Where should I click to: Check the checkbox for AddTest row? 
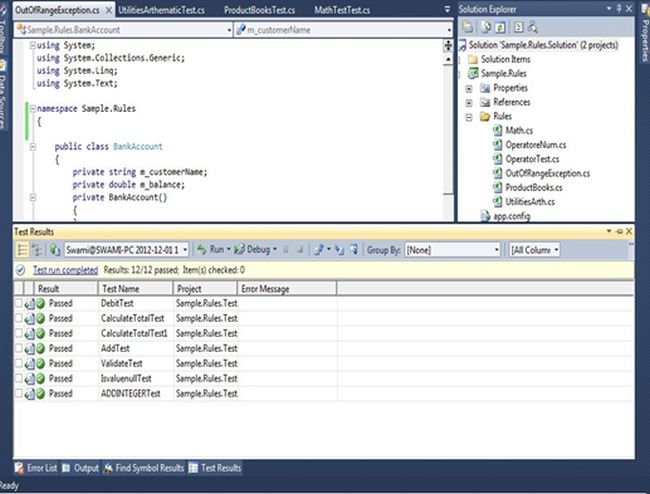point(19,349)
